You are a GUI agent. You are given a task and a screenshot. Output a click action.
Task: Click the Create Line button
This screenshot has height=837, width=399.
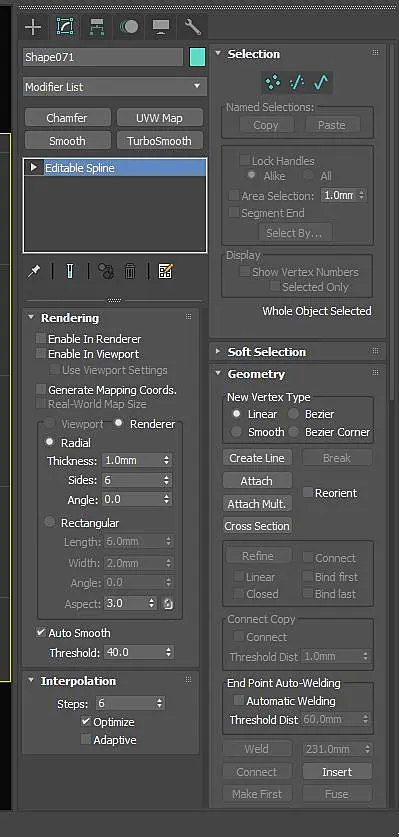pos(257,458)
